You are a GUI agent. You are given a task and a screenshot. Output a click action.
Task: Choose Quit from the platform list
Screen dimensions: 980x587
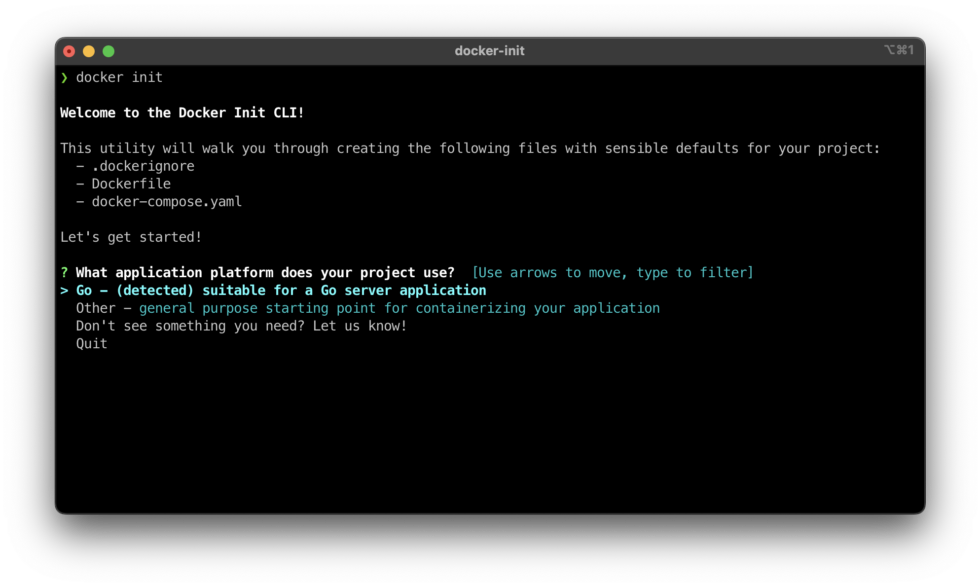[x=93, y=343]
